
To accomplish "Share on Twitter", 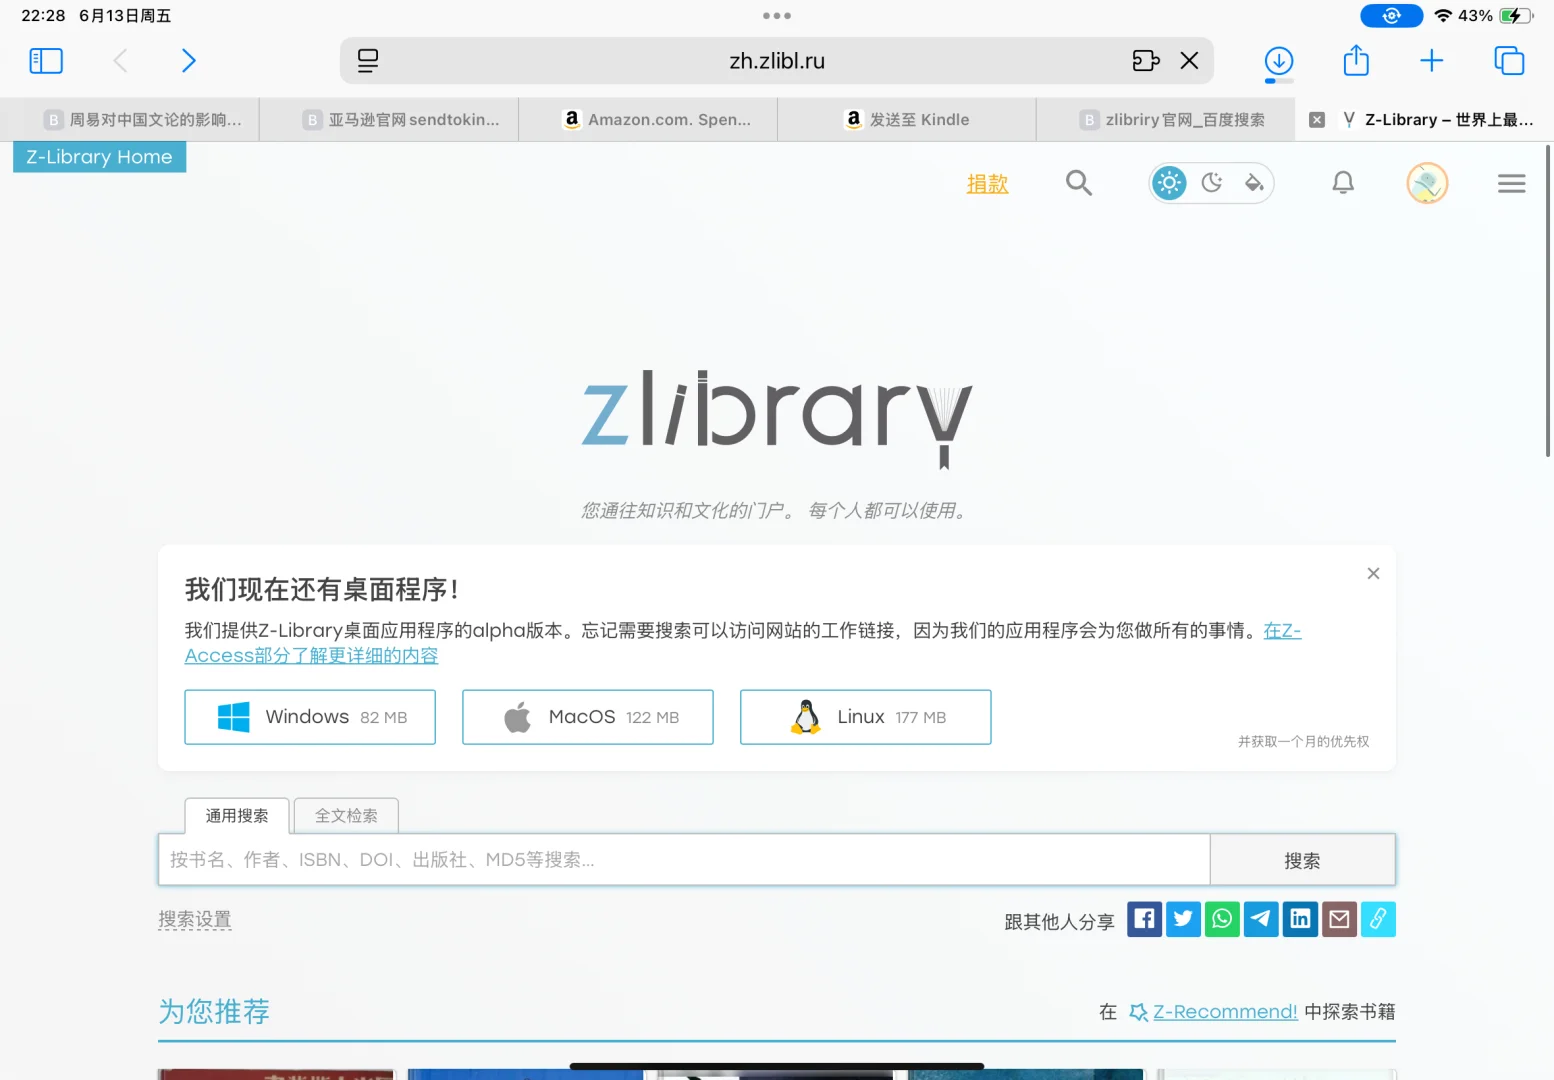I will (x=1183, y=919).
